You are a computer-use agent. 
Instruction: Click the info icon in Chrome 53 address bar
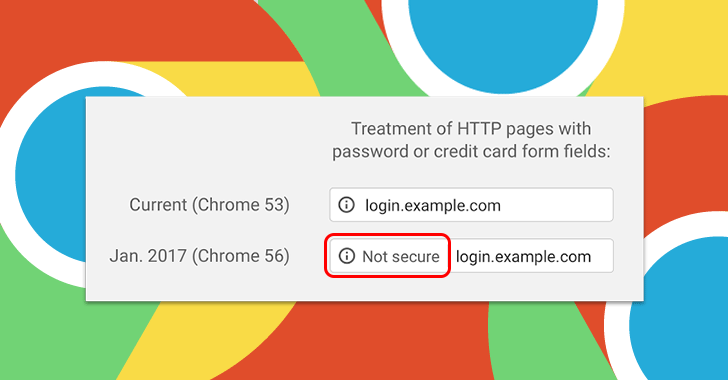[346, 204]
